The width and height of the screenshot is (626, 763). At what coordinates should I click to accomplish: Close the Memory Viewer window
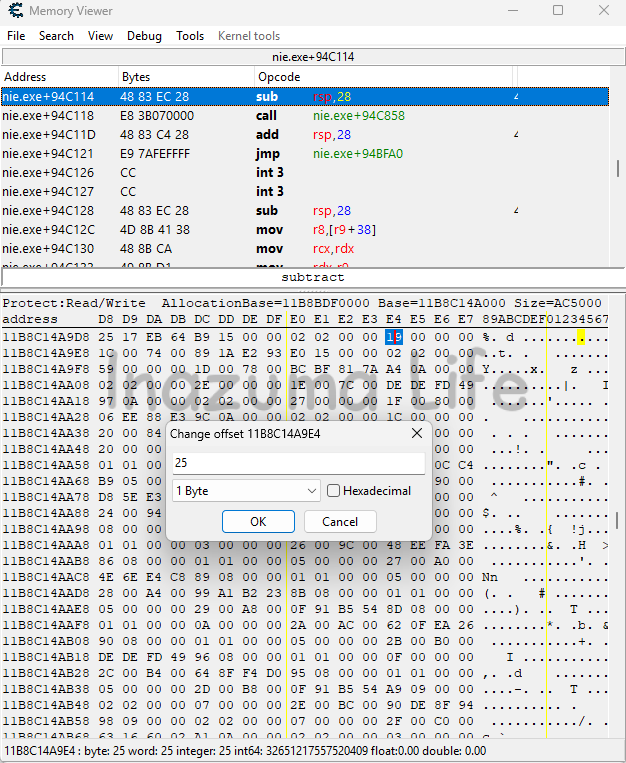tap(604, 10)
